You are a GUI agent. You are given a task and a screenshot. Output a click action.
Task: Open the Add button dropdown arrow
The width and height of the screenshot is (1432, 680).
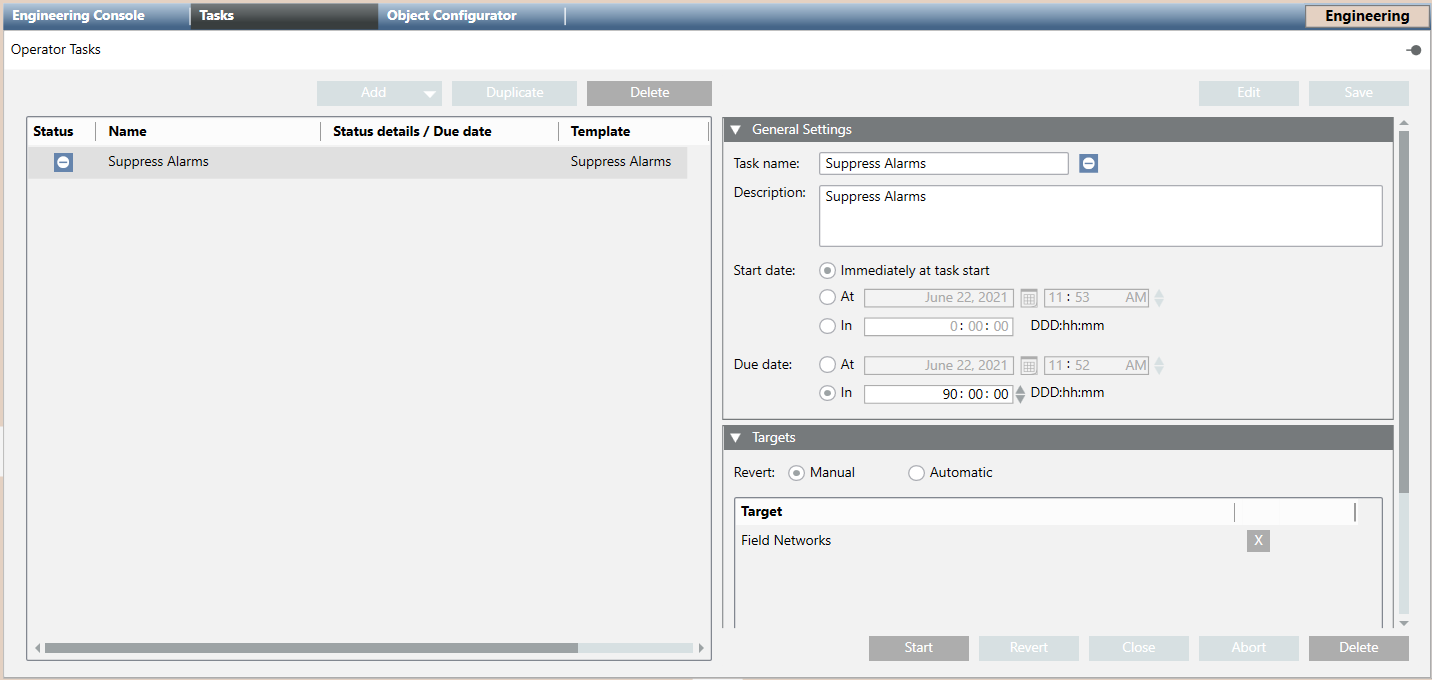click(x=429, y=94)
